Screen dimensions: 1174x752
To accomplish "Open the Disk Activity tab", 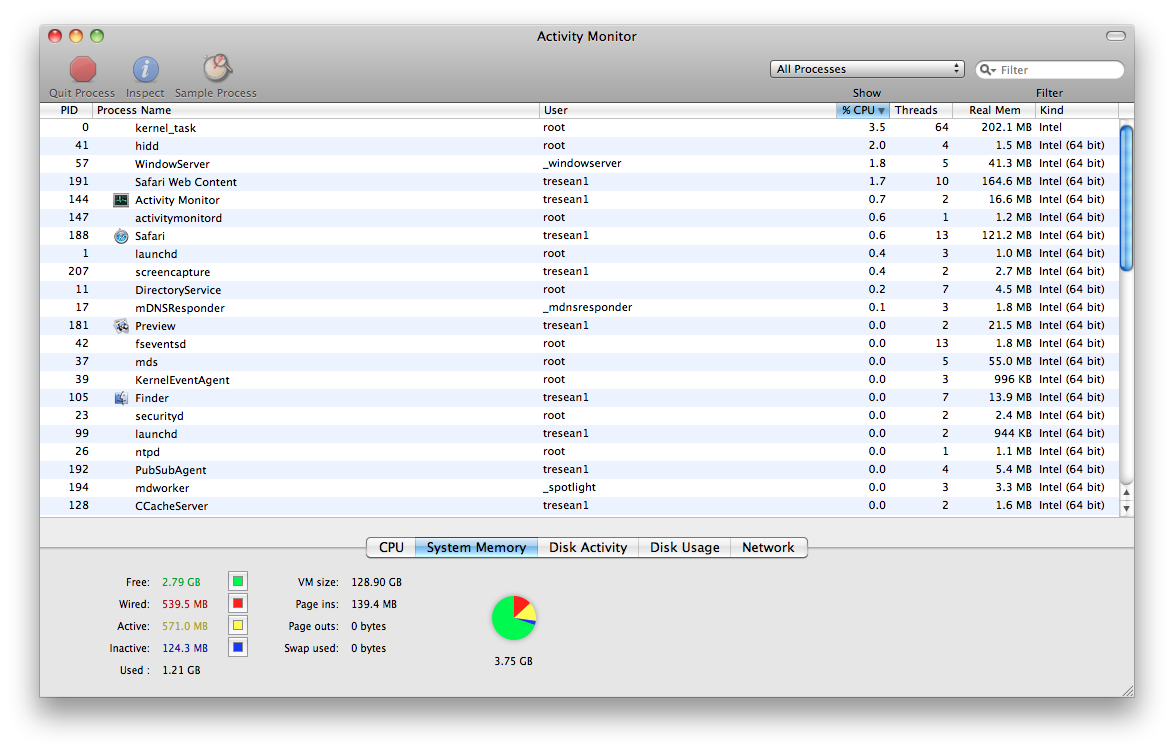I will [588, 548].
